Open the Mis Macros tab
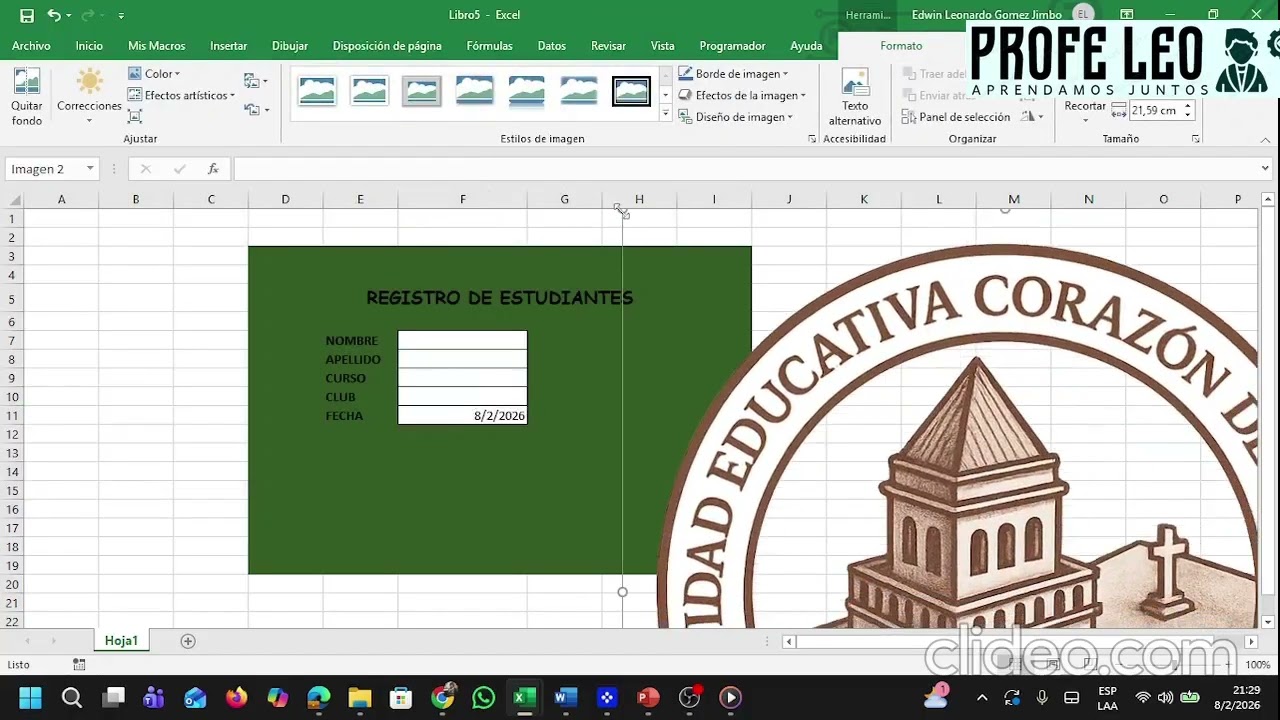 tap(157, 46)
